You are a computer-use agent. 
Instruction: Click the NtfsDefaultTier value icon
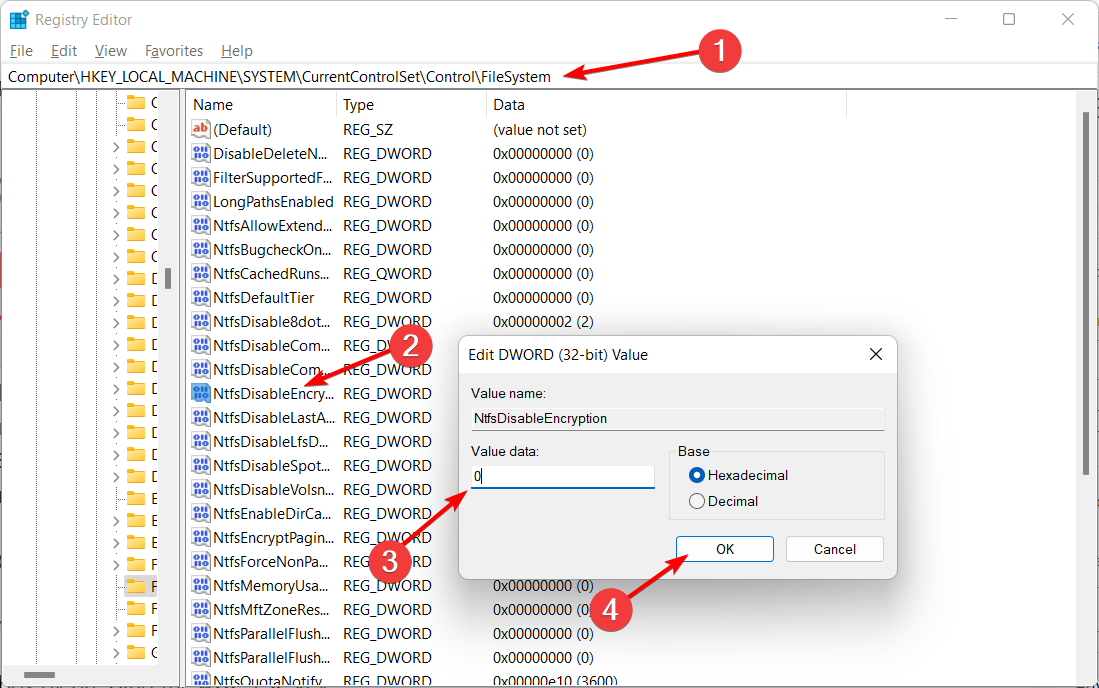200,297
